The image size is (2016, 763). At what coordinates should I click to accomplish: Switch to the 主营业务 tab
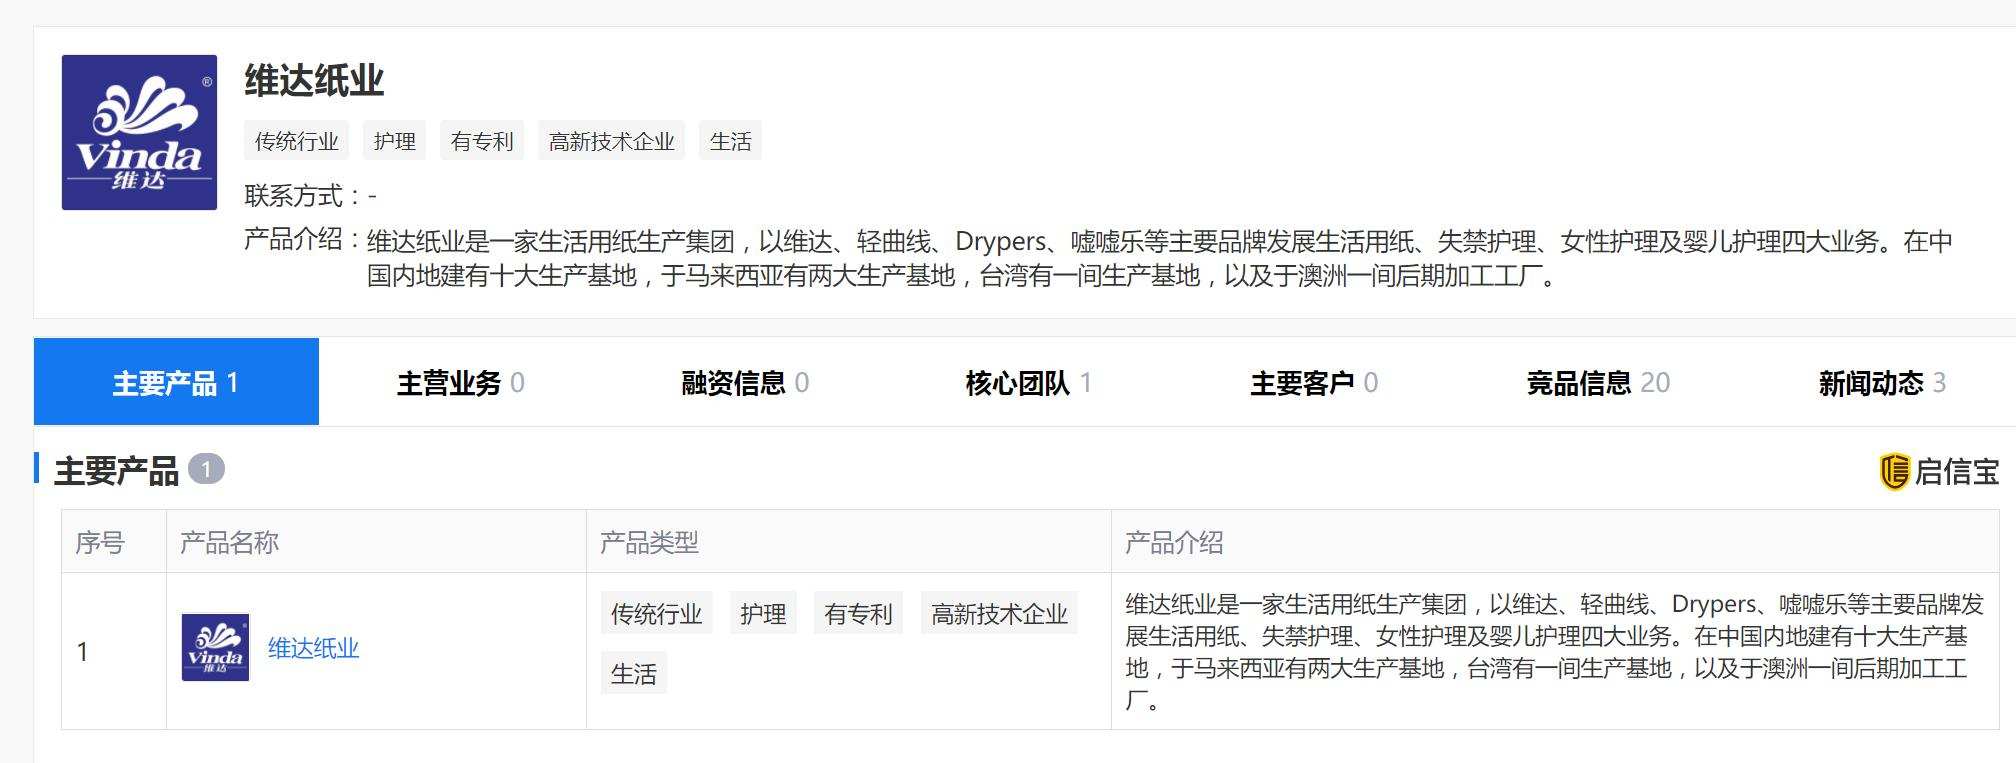pyautogui.click(x=460, y=382)
